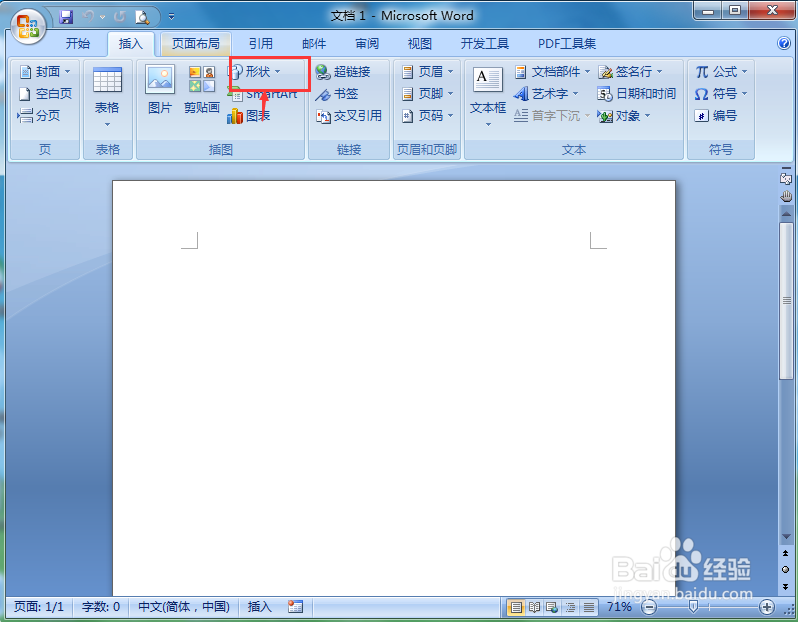The image size is (798, 622).
Task: Click the zoom in plus button
Action: click(x=766, y=607)
